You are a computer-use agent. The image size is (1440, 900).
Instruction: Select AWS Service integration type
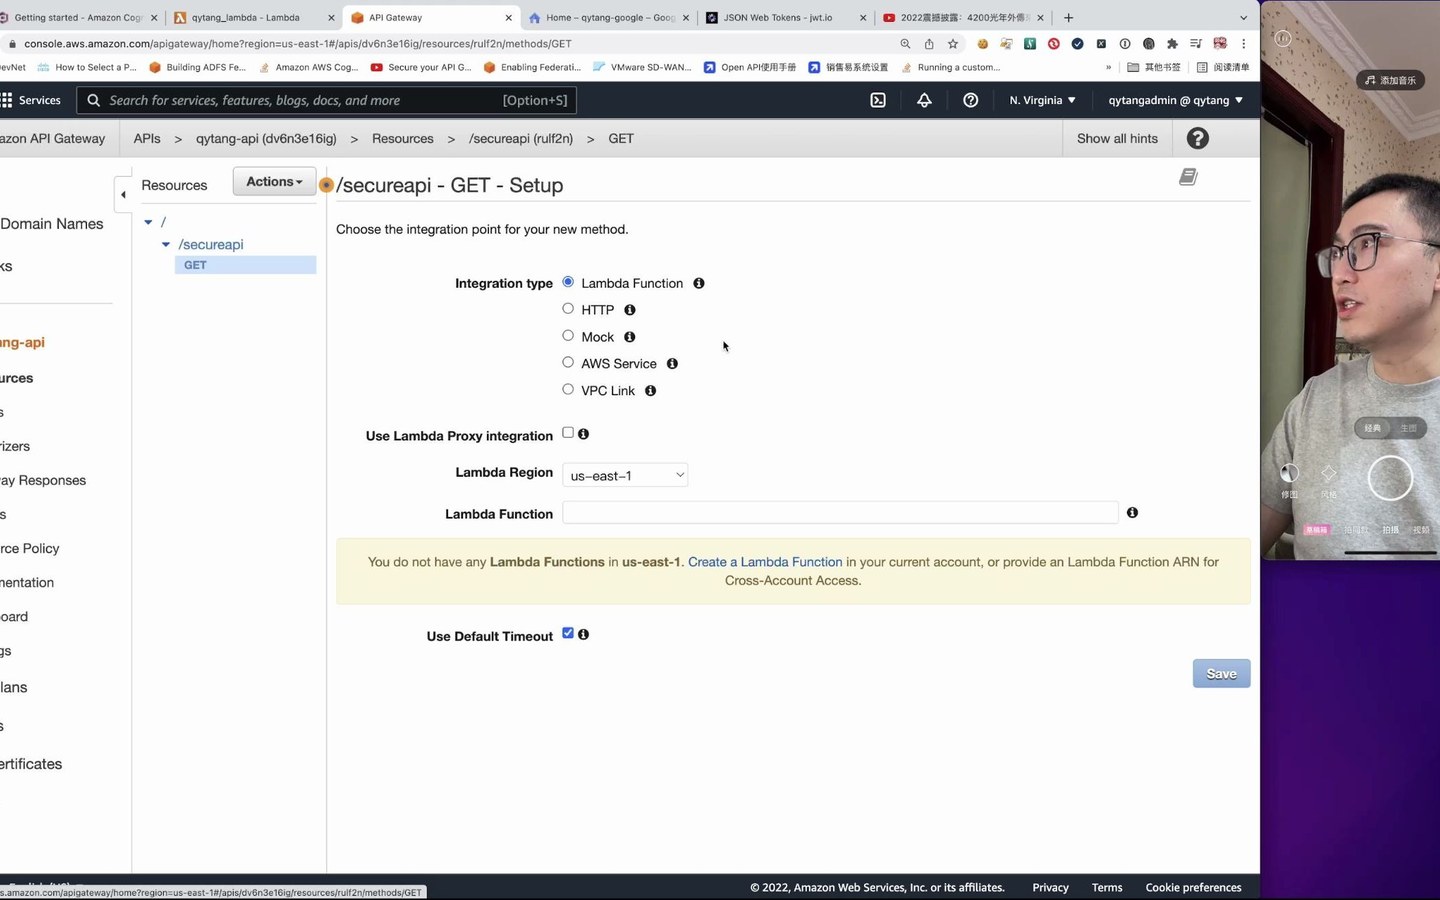click(568, 363)
